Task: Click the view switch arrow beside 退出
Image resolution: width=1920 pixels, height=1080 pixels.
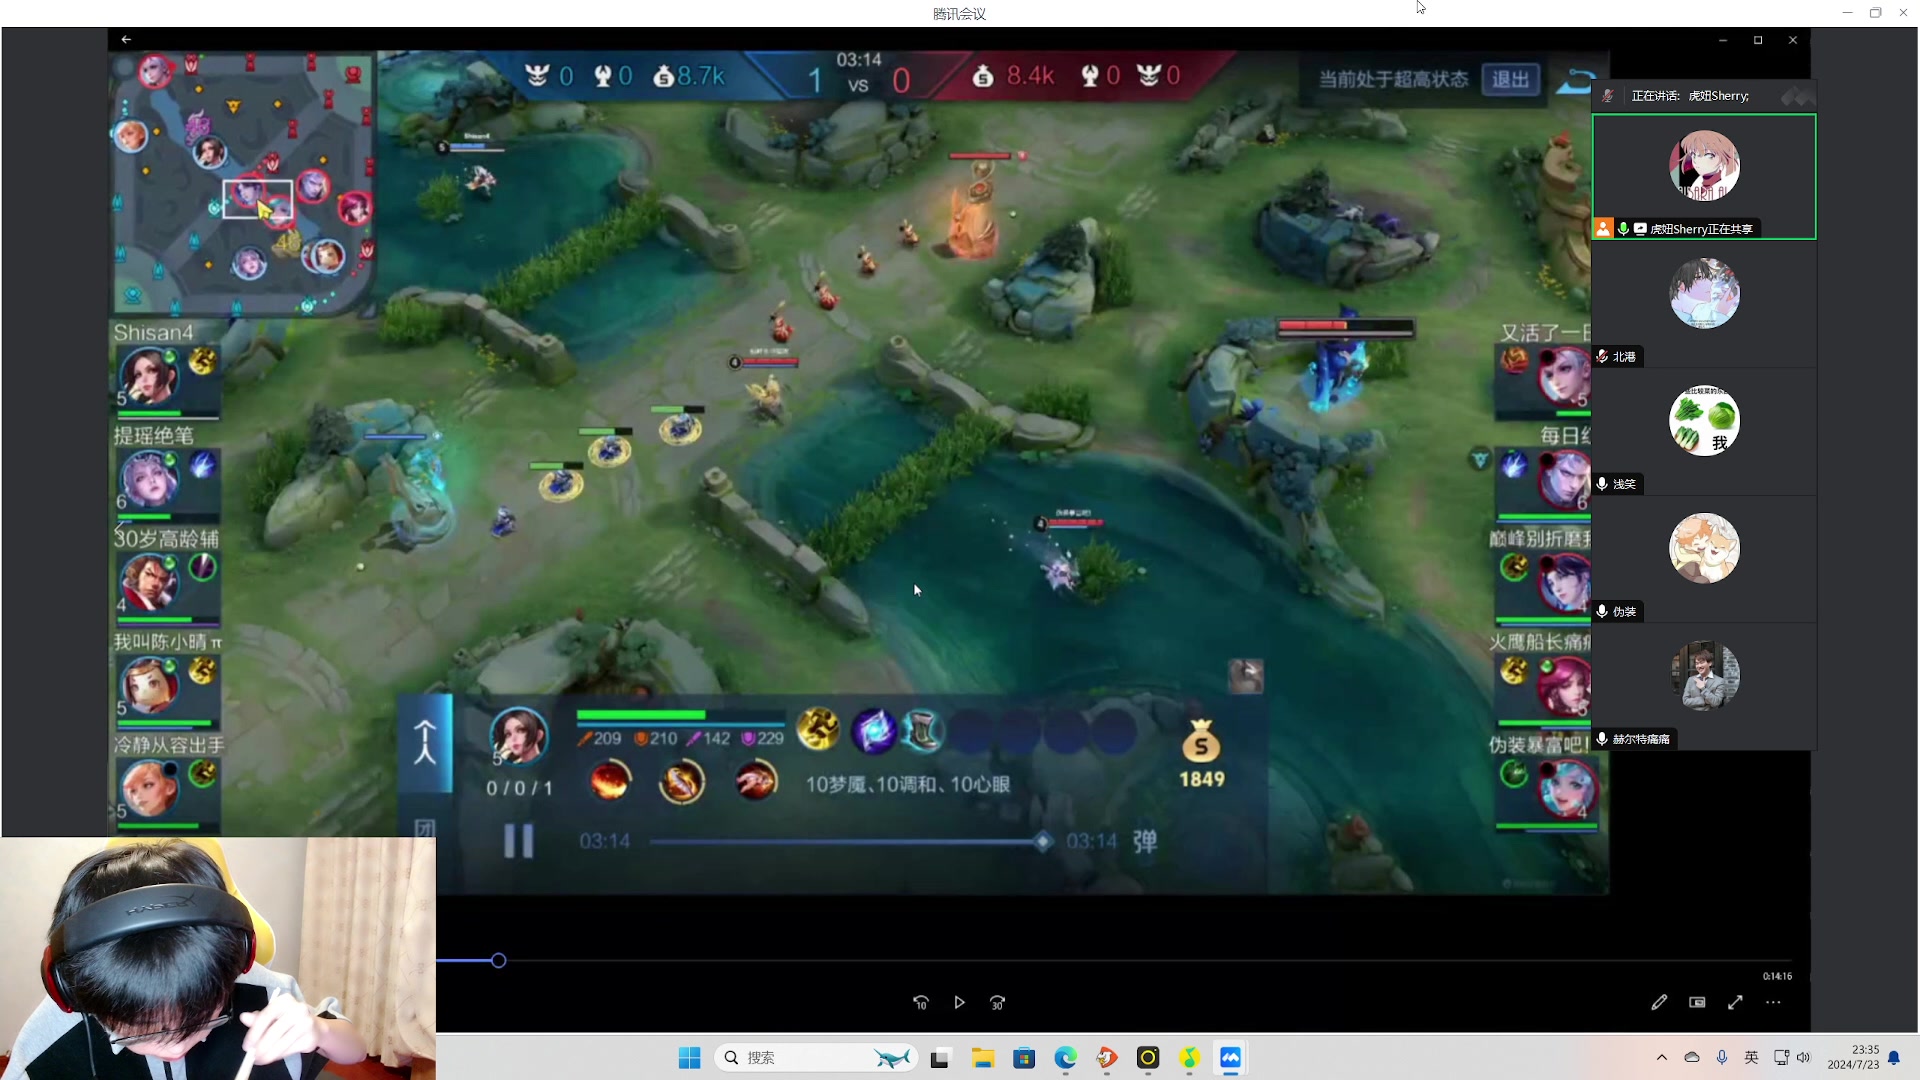Action: (1574, 80)
